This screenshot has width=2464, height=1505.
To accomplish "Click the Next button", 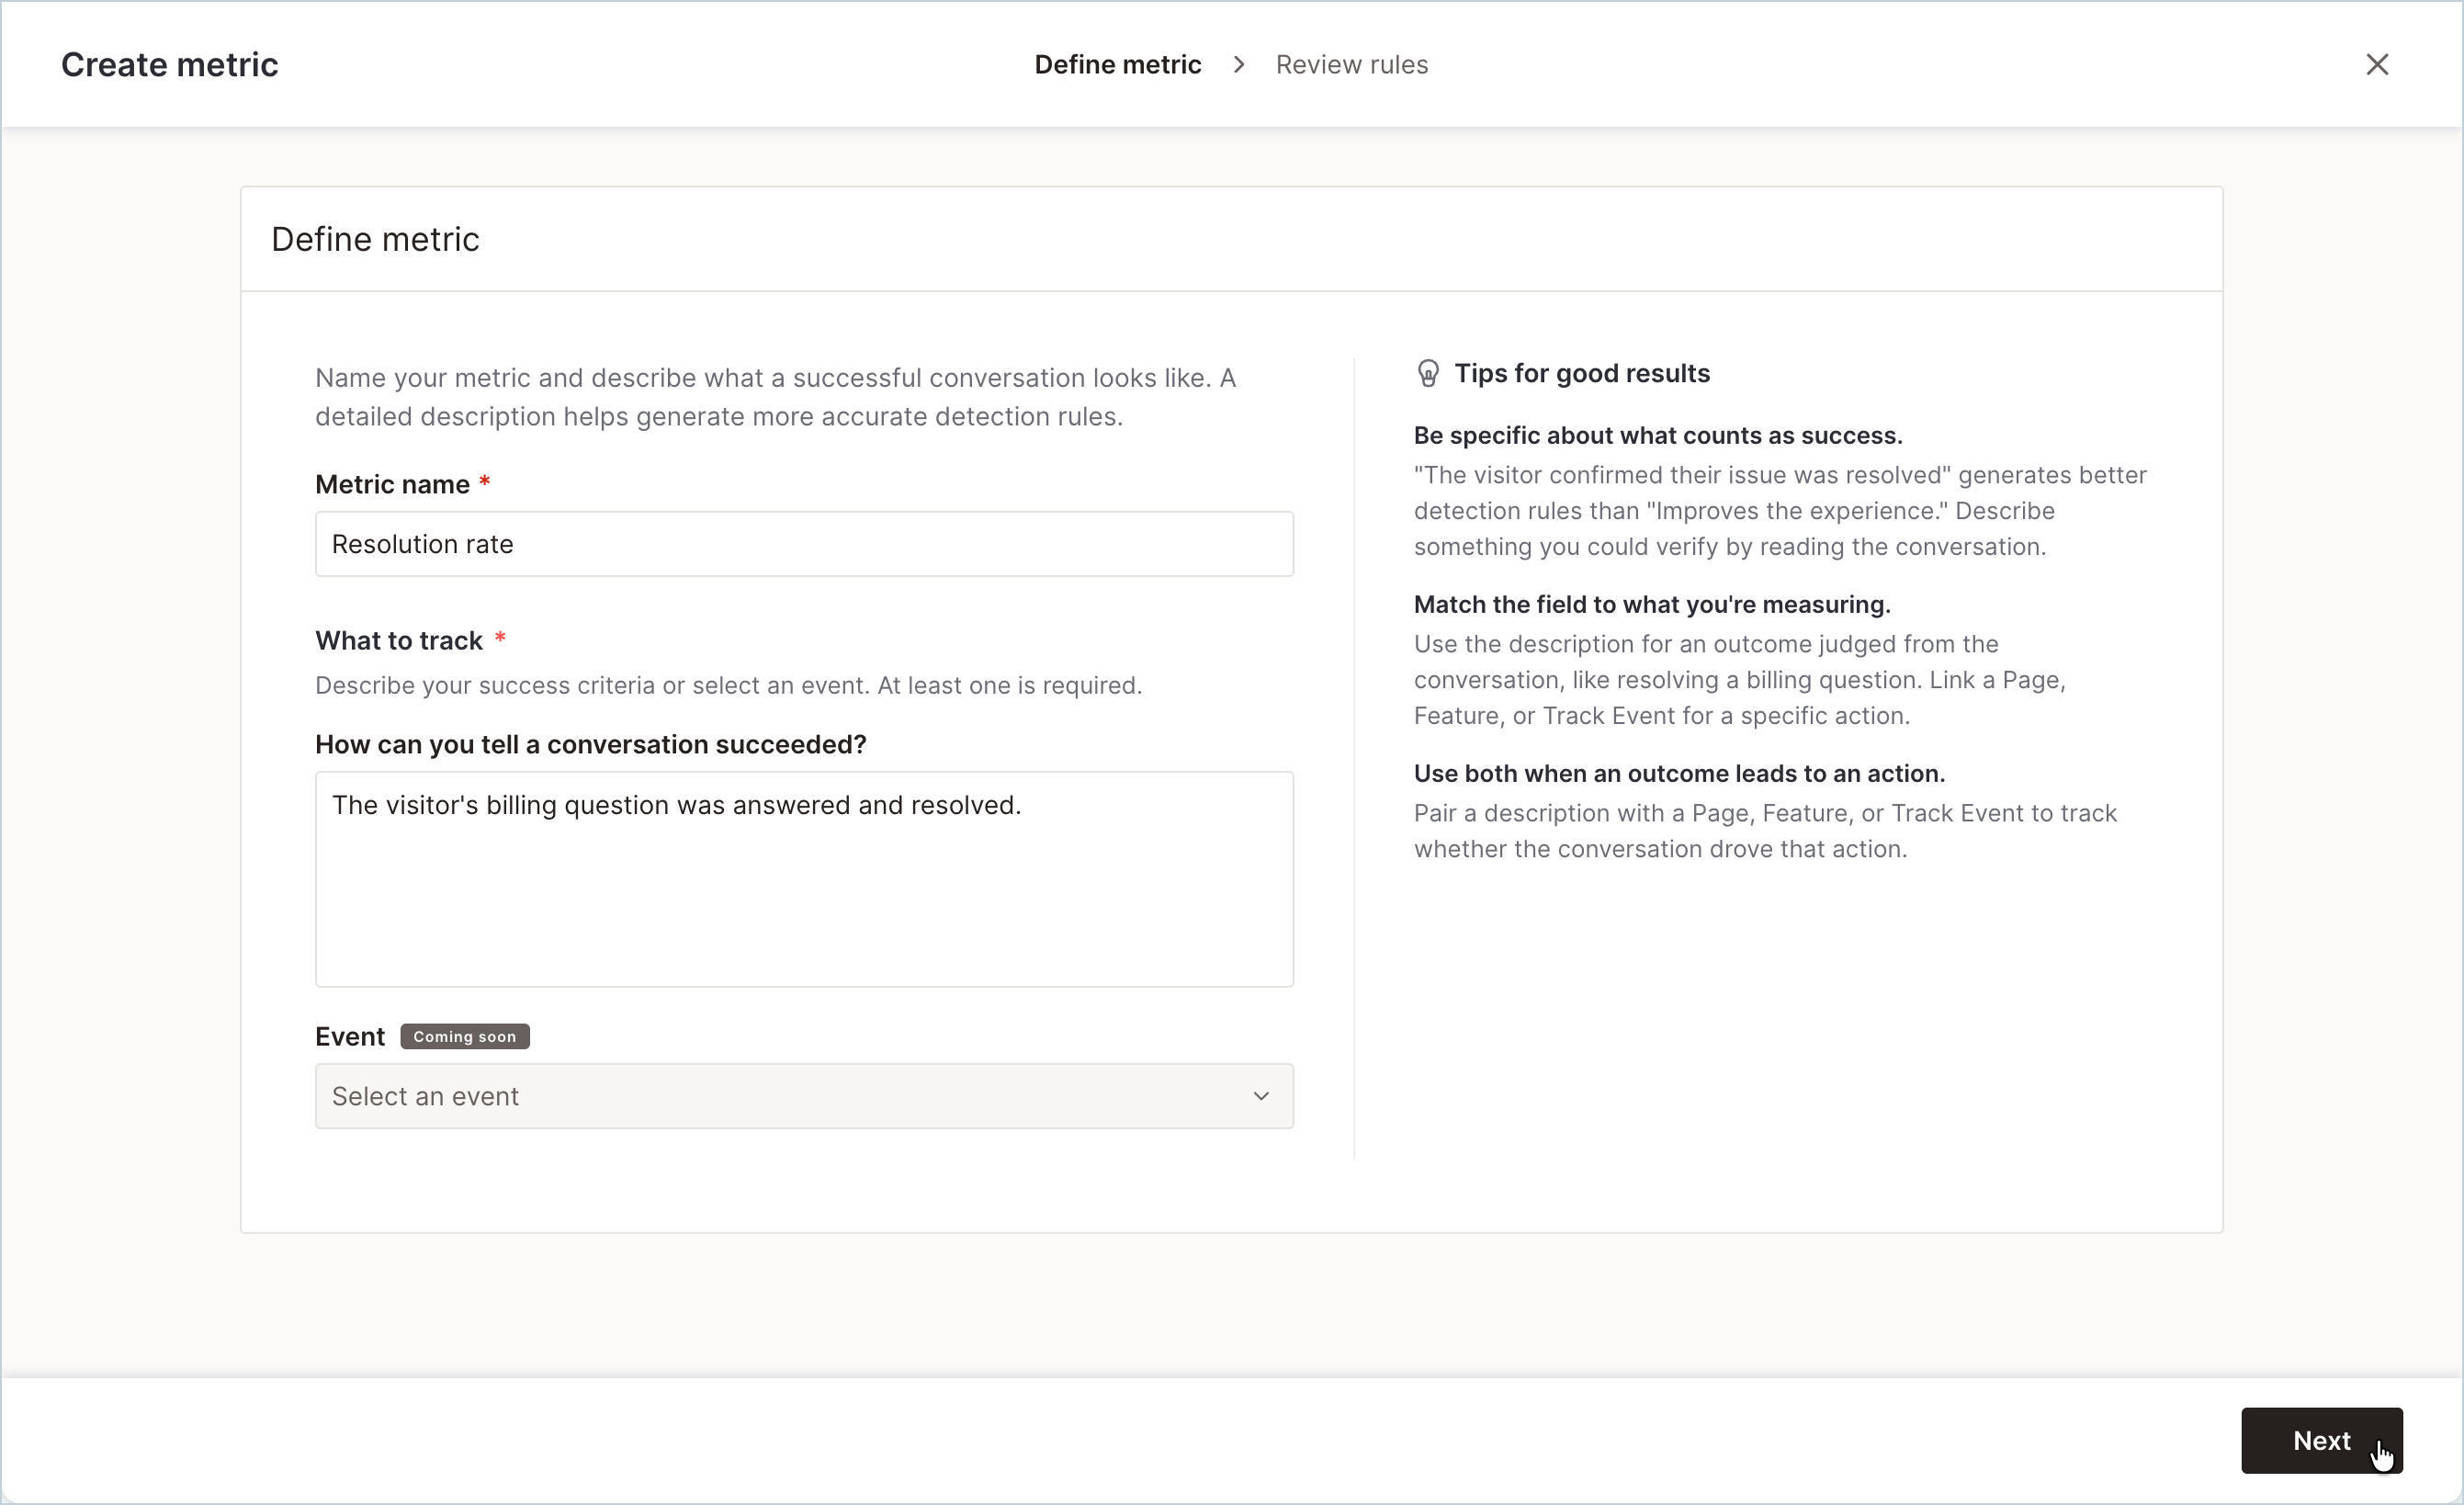I will (2321, 1440).
